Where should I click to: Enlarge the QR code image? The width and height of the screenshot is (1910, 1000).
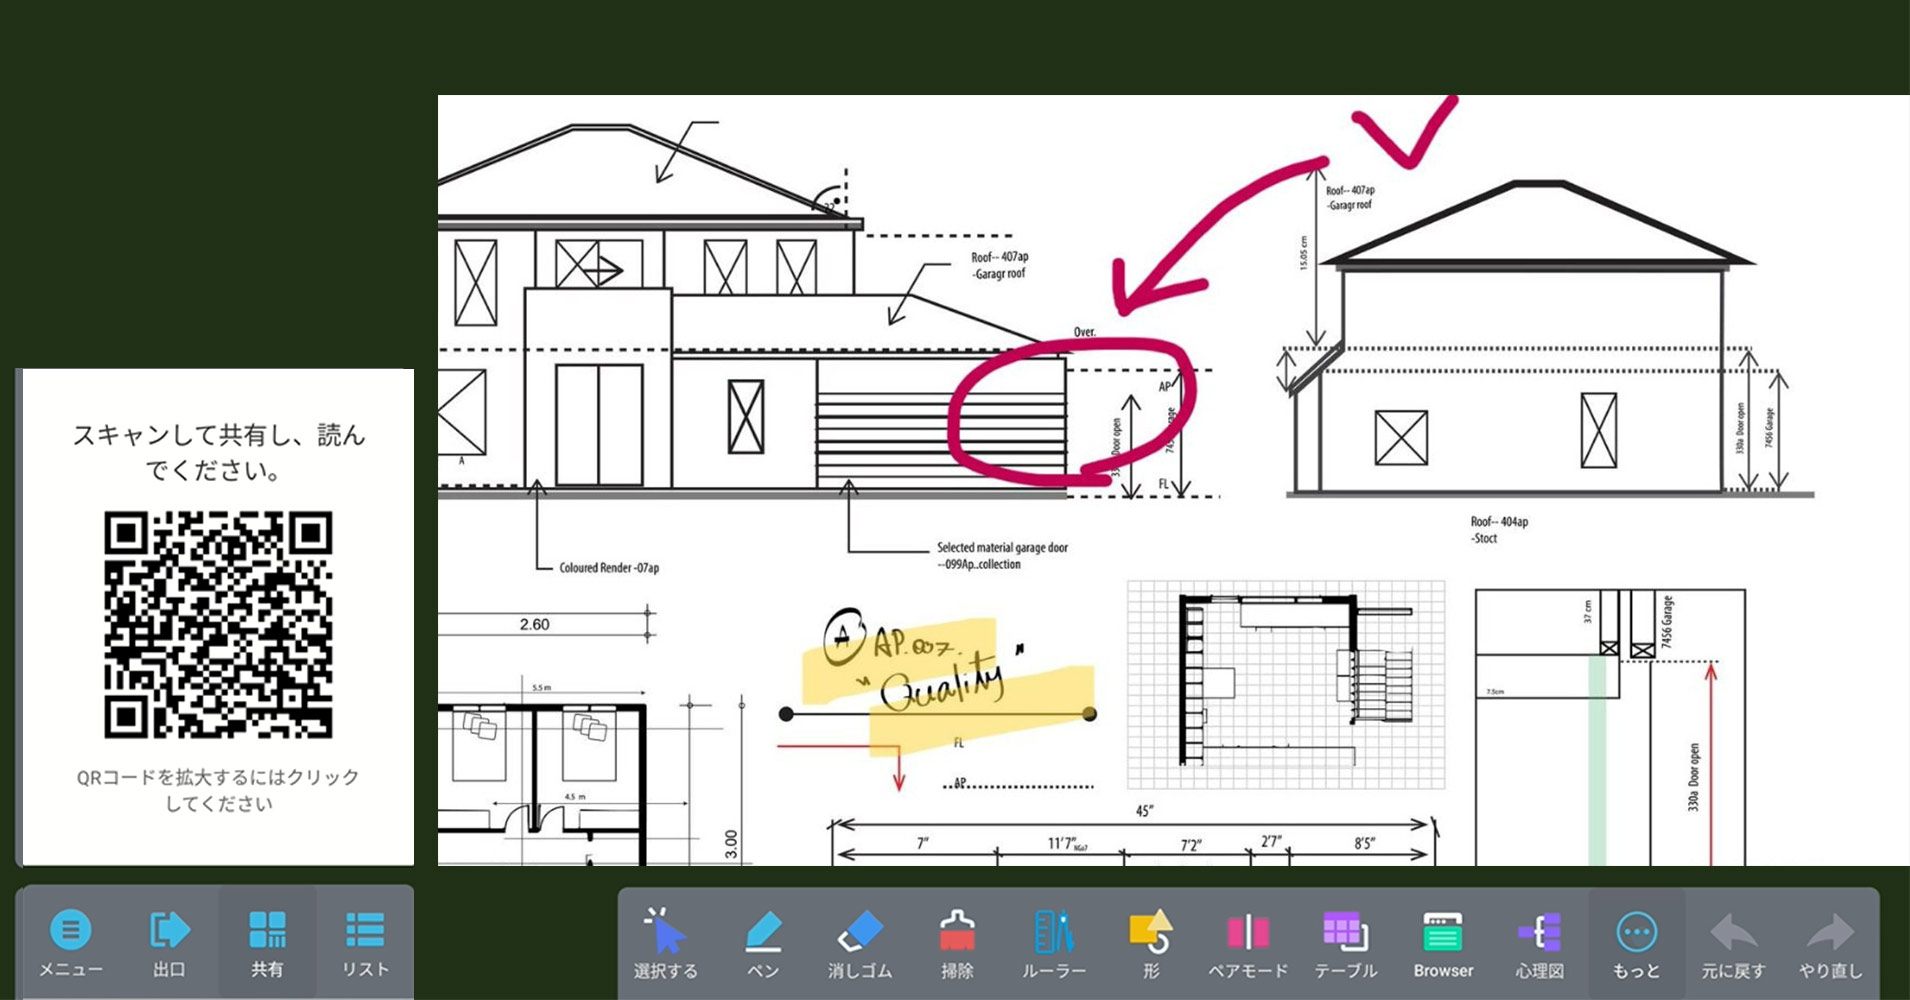218,625
